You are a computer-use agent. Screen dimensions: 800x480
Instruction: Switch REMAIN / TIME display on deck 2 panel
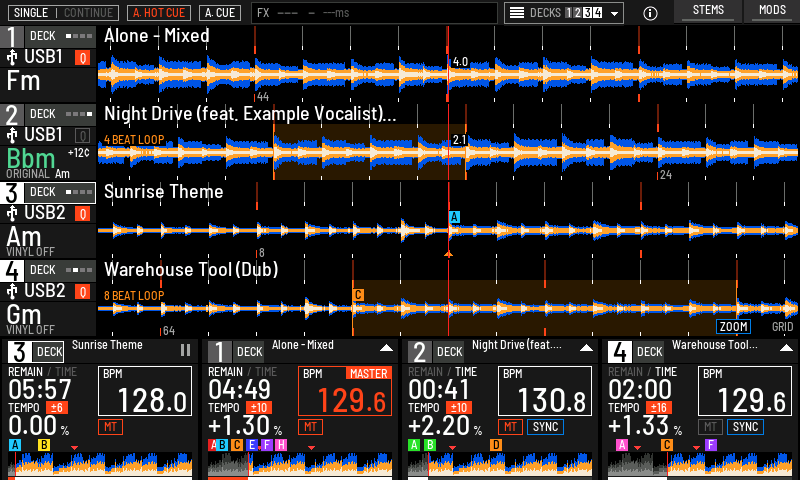[442, 372]
